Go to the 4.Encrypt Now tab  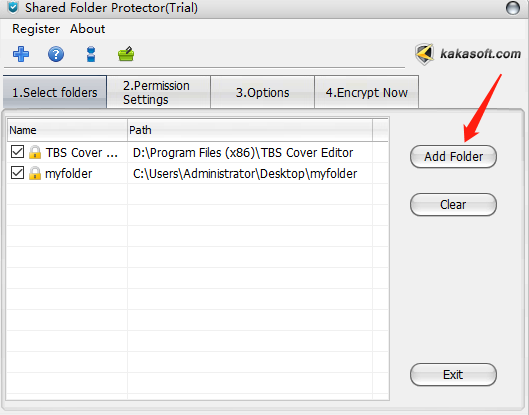(x=367, y=92)
